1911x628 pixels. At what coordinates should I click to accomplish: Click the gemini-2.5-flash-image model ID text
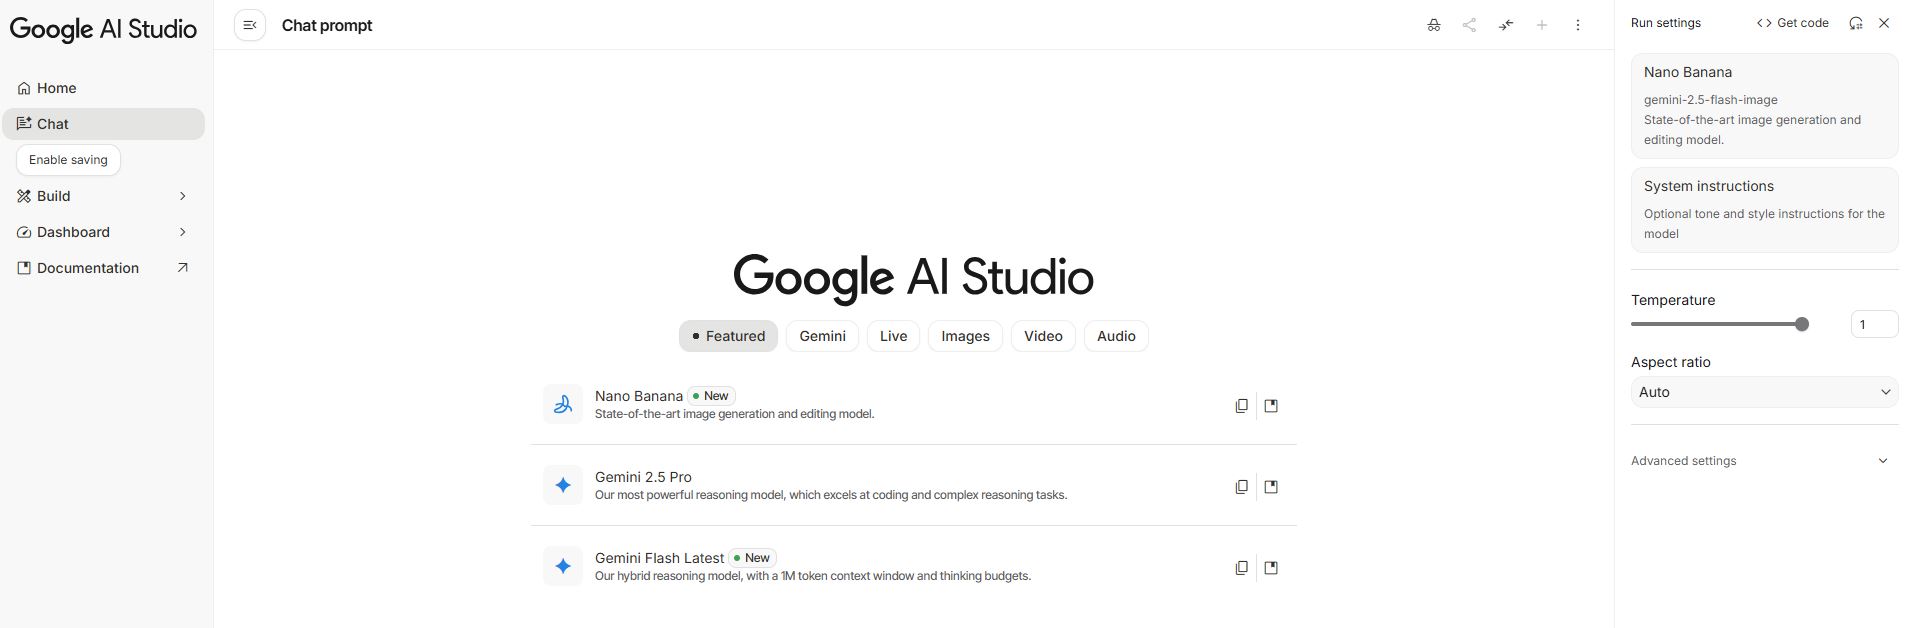tap(1710, 100)
